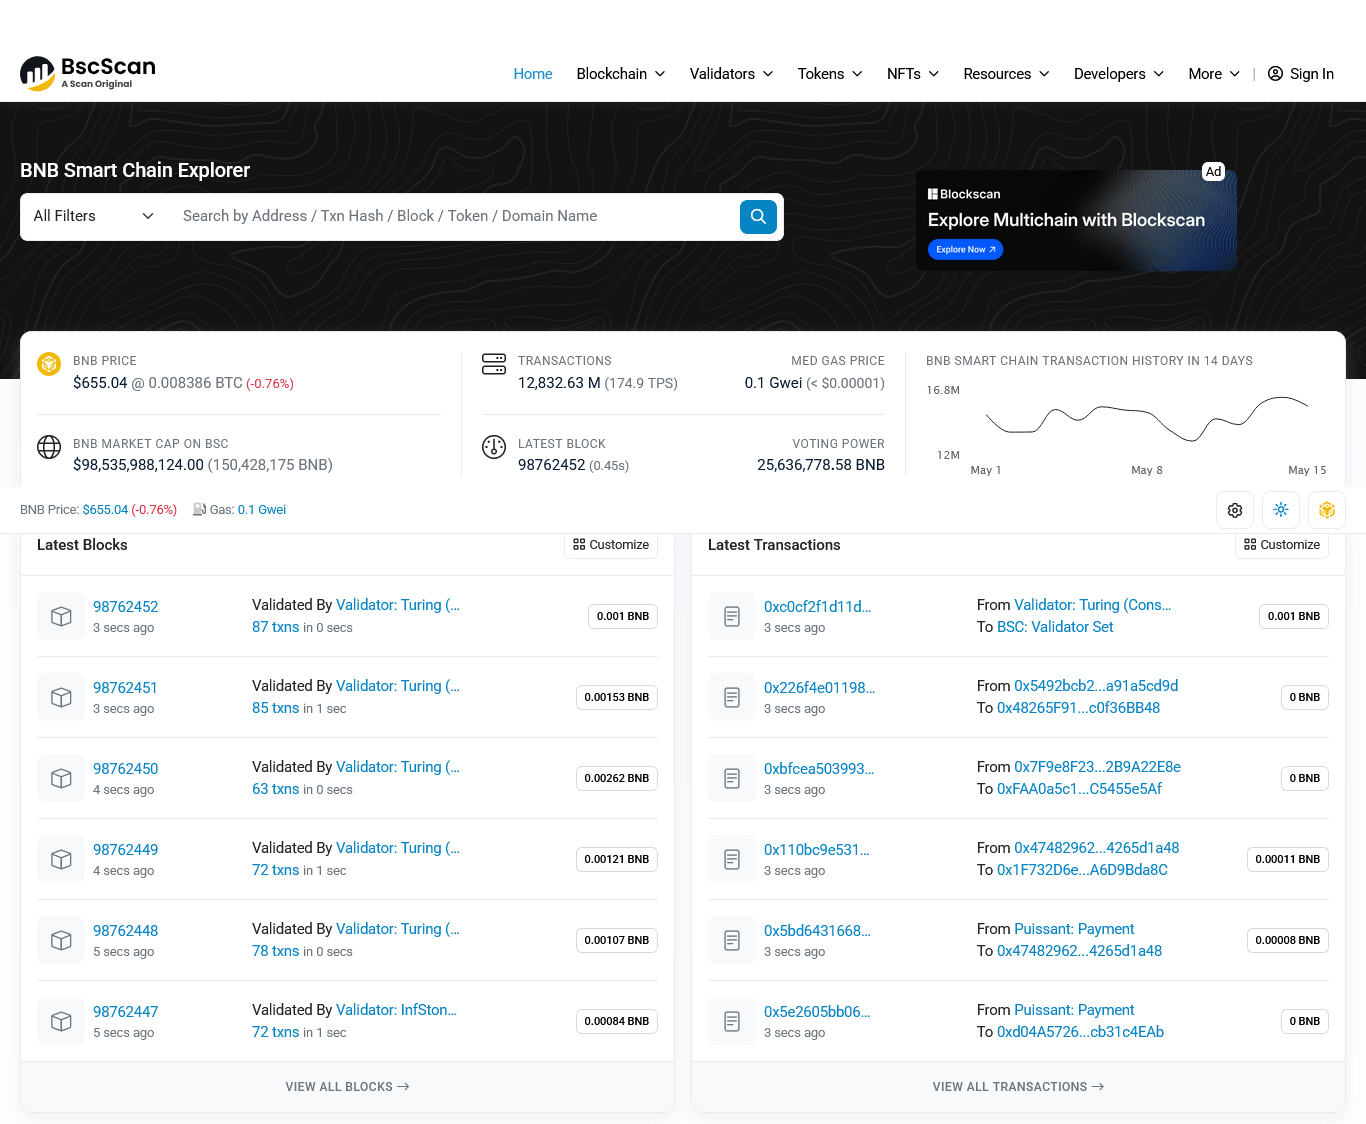Click Explore Now in the Blockscan ad
Viewport: 1366px width, 1124px height.
pyautogui.click(x=965, y=250)
